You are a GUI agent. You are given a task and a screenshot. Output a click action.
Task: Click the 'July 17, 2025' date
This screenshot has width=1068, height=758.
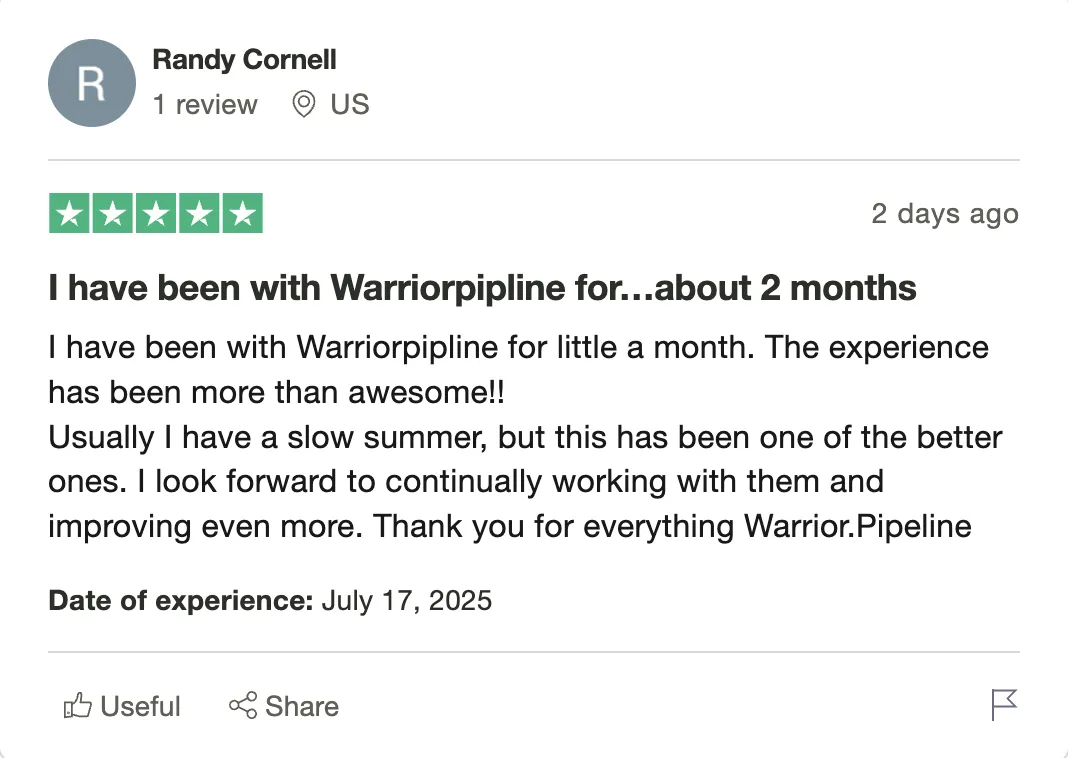(x=407, y=601)
